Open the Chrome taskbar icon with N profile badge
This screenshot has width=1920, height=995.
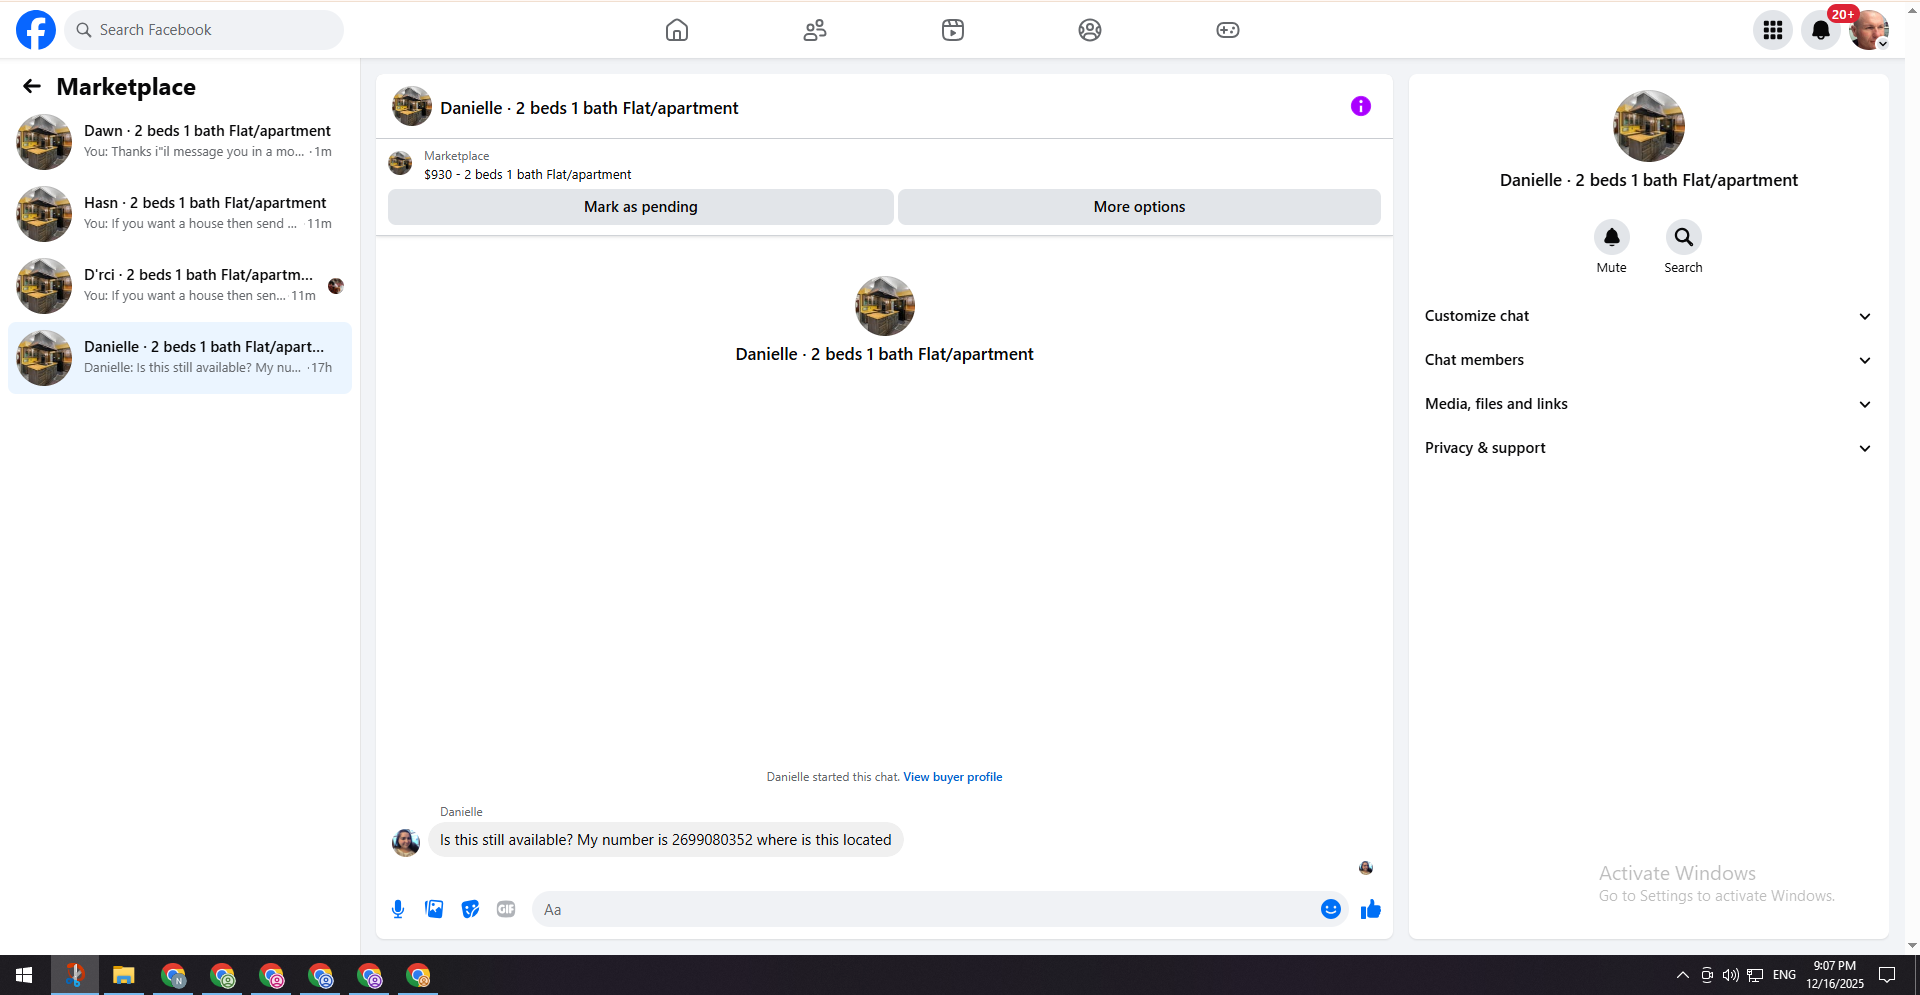point(174,975)
